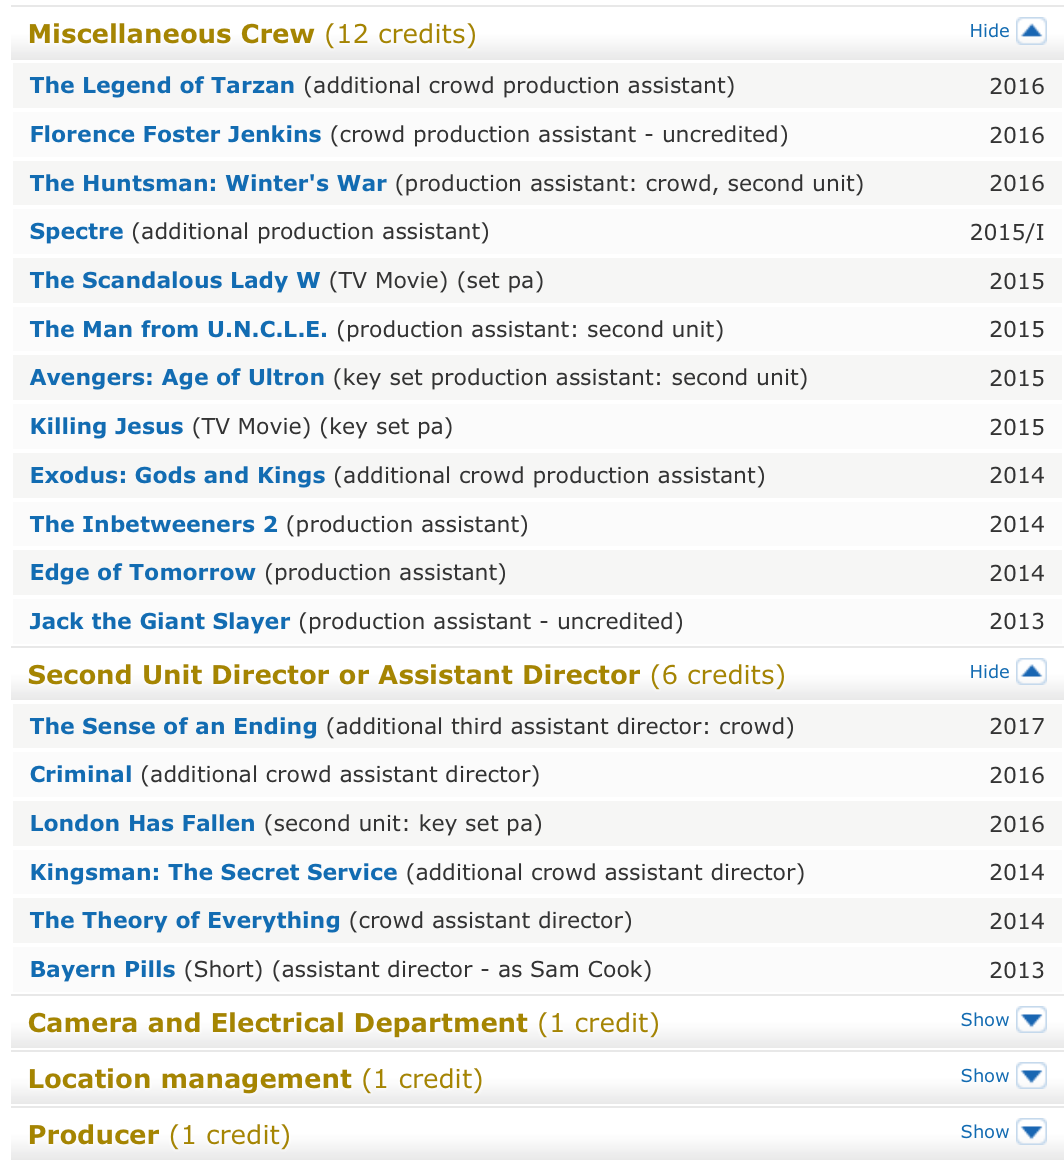1064x1160 pixels.
Task: Click the Miscellaneous Crew section heading
Action: point(171,34)
